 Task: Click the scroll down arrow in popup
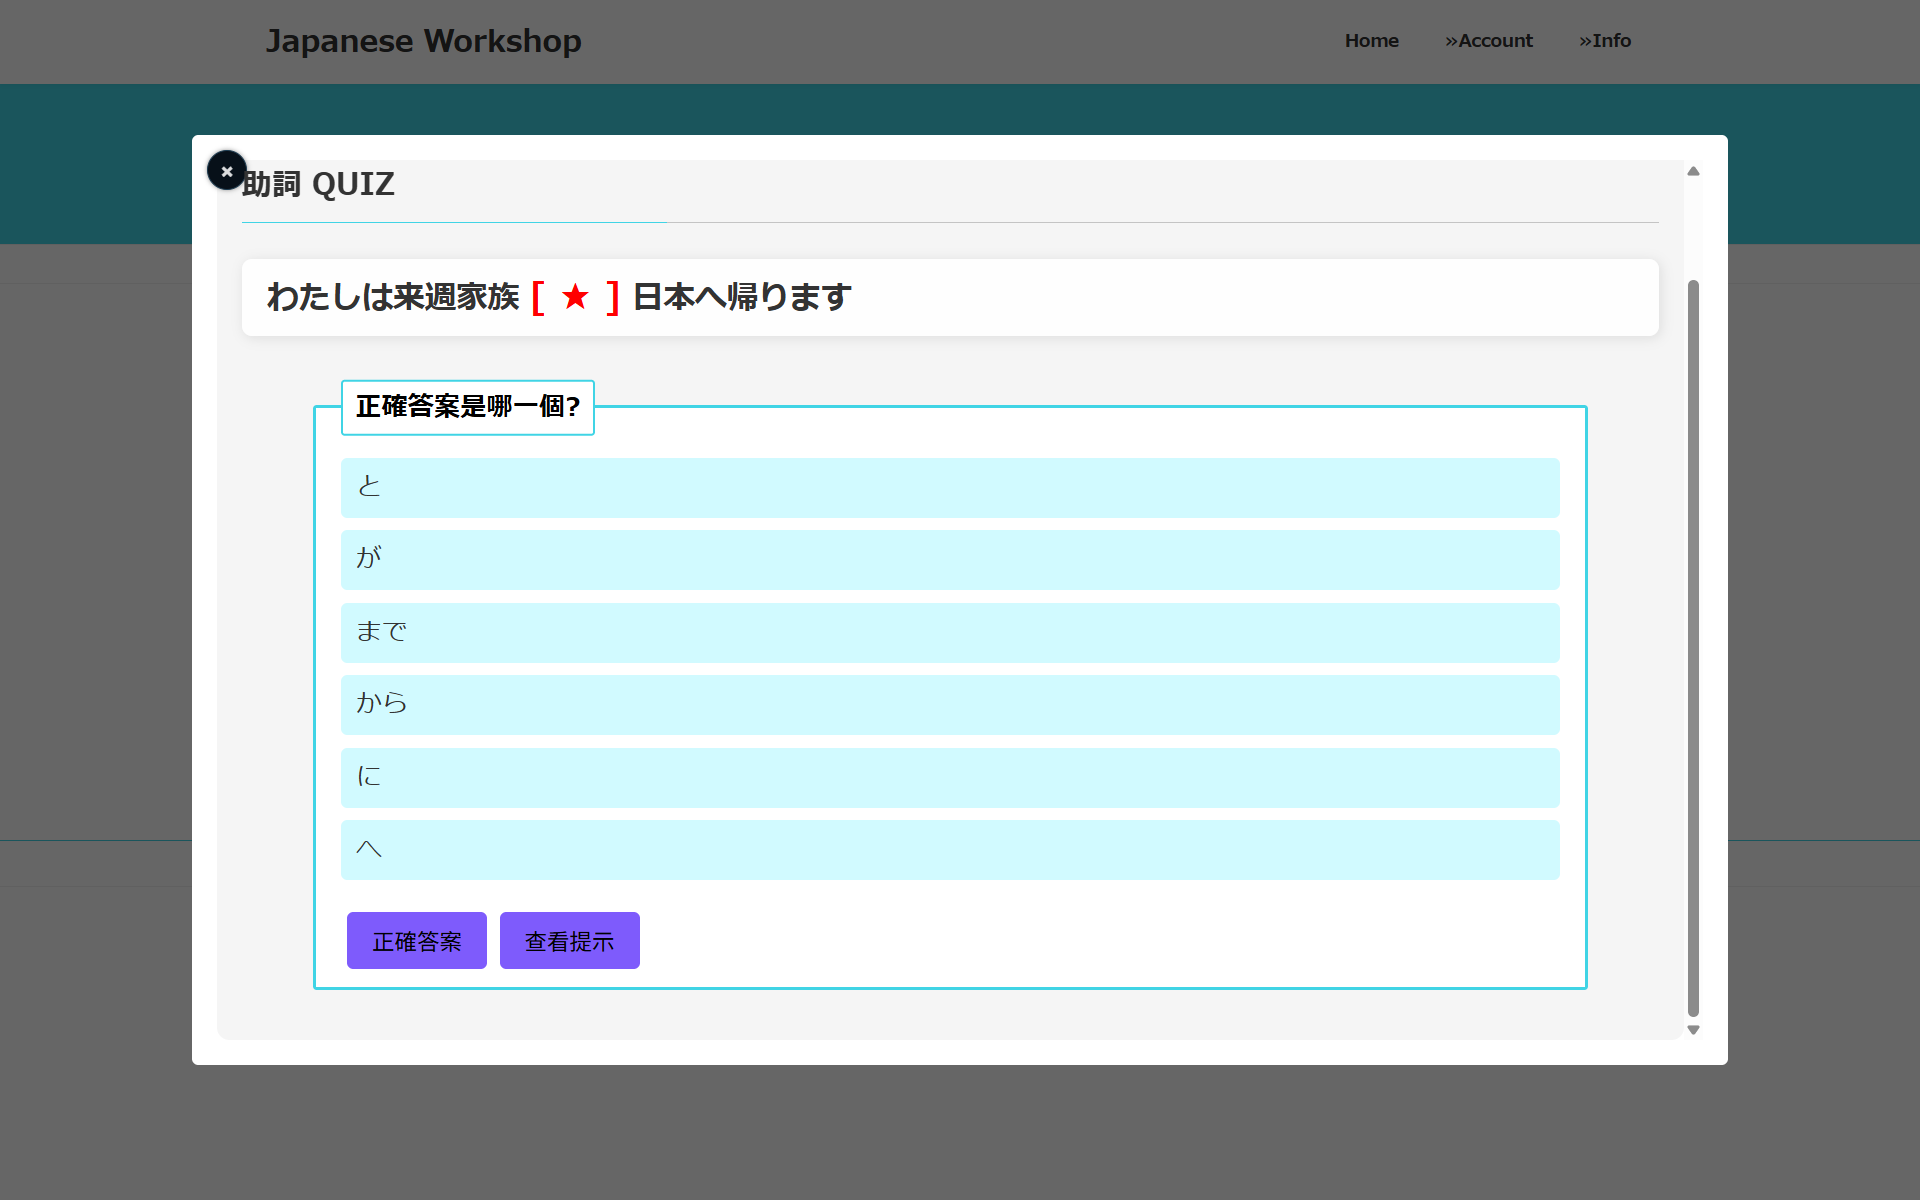coord(1693,1029)
